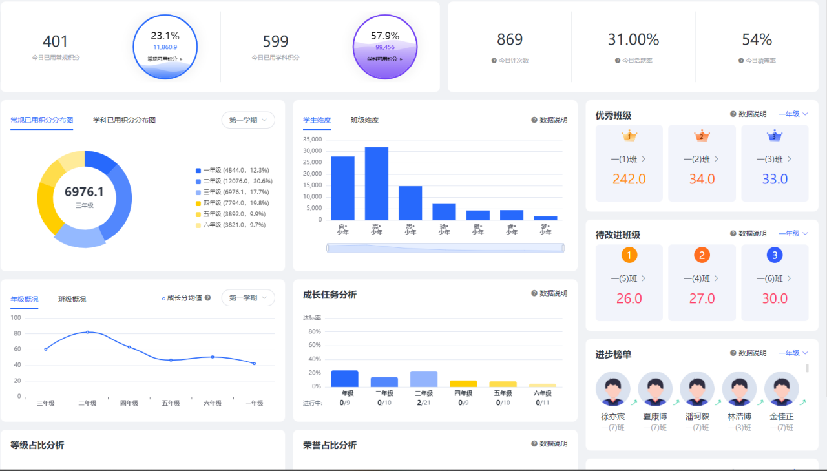Click the help icon beside 成长分均值
The width and height of the screenshot is (828, 471).
click(x=208, y=298)
